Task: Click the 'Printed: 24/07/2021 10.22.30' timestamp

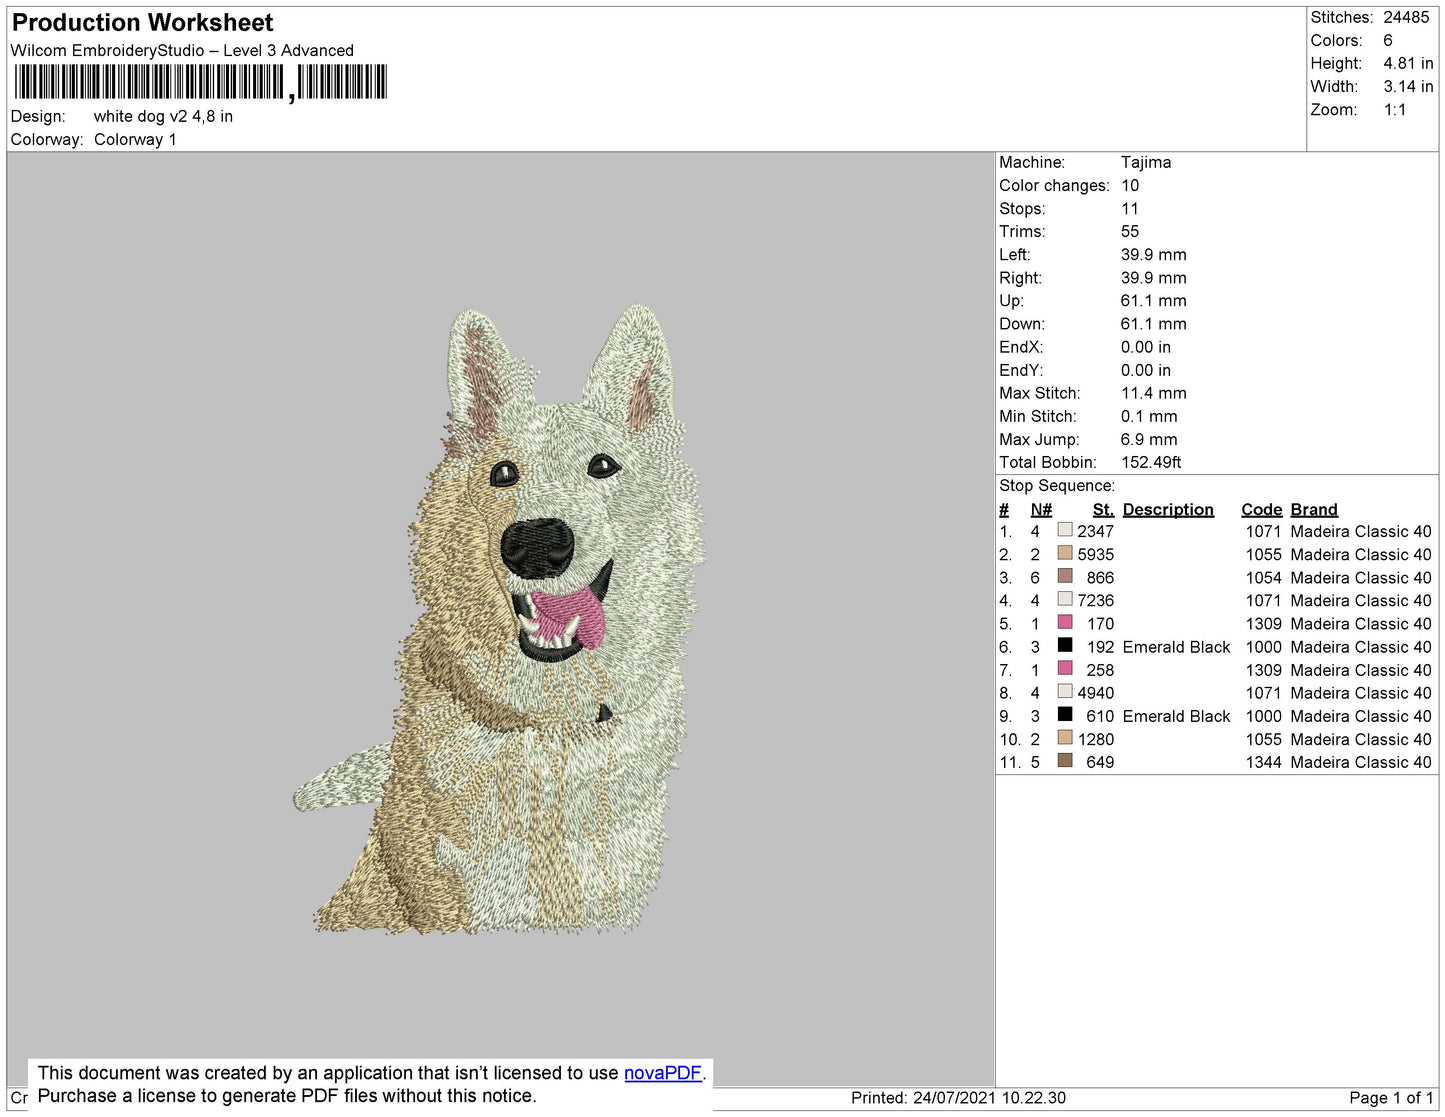Action: pos(958,1097)
